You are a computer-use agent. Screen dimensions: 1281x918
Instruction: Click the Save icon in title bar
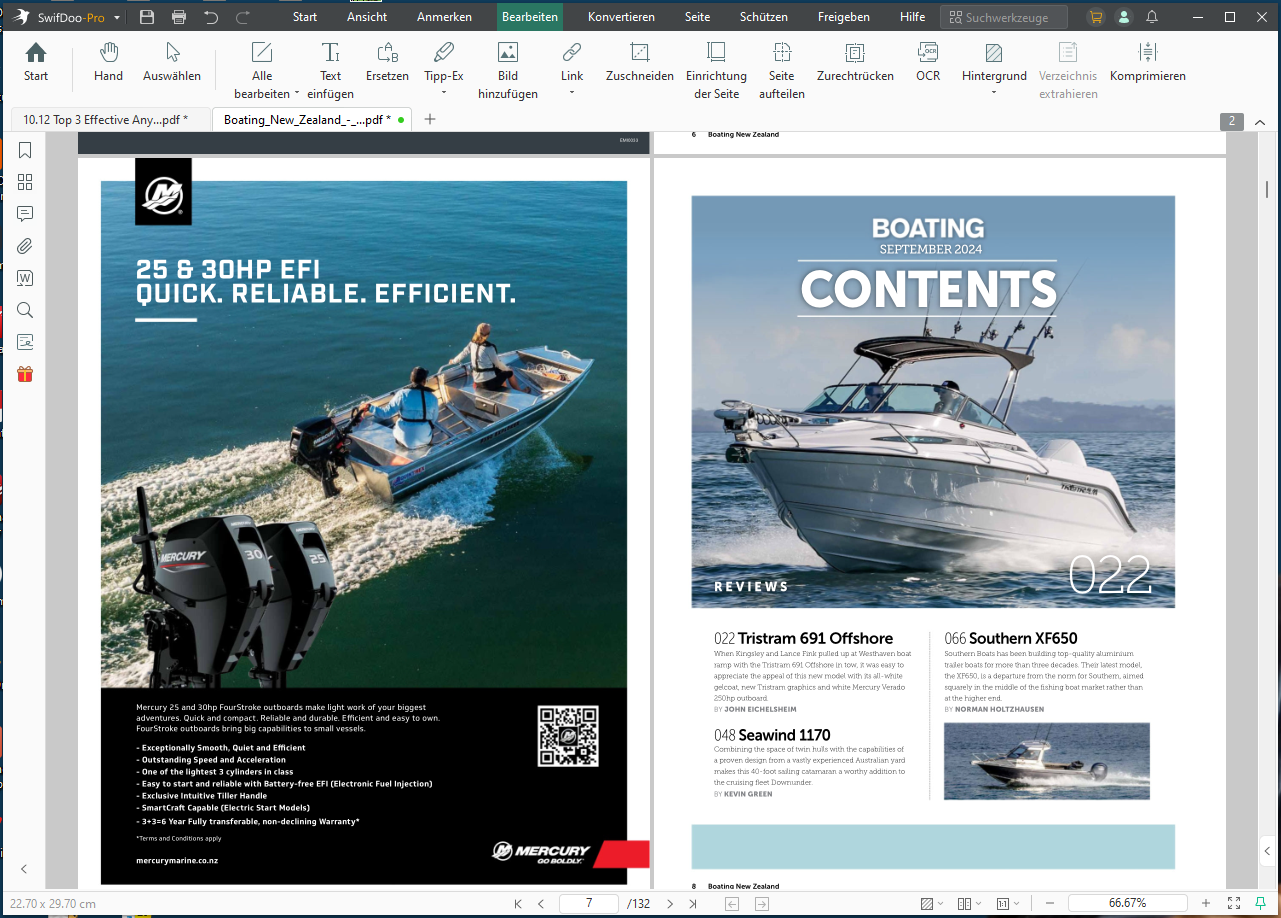[x=147, y=17]
